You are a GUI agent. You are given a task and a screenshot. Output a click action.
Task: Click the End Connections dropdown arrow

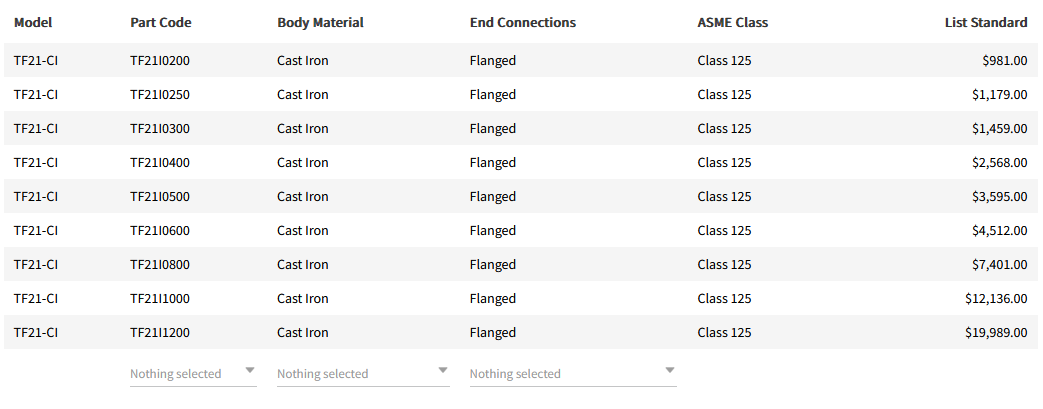pyautogui.click(x=670, y=370)
